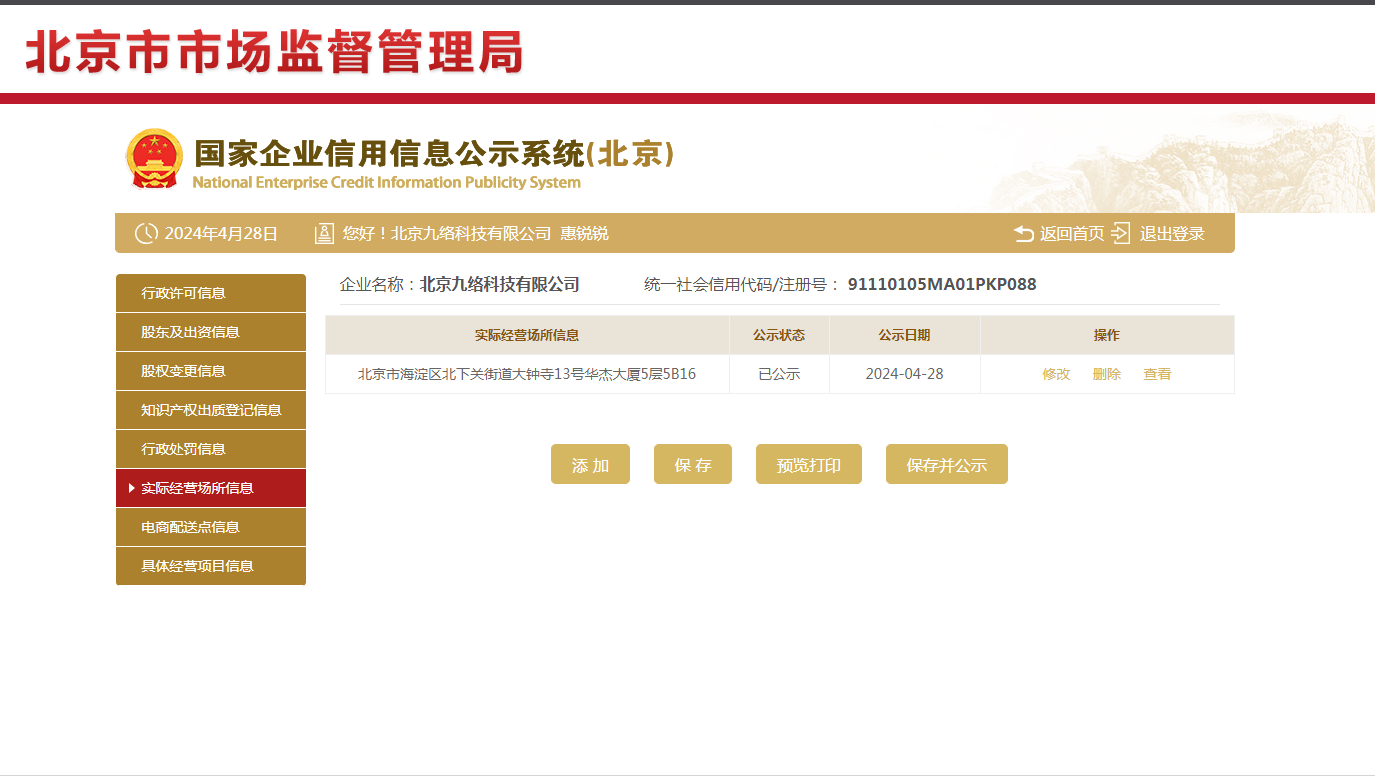Click the 操作 column header

1107,335
